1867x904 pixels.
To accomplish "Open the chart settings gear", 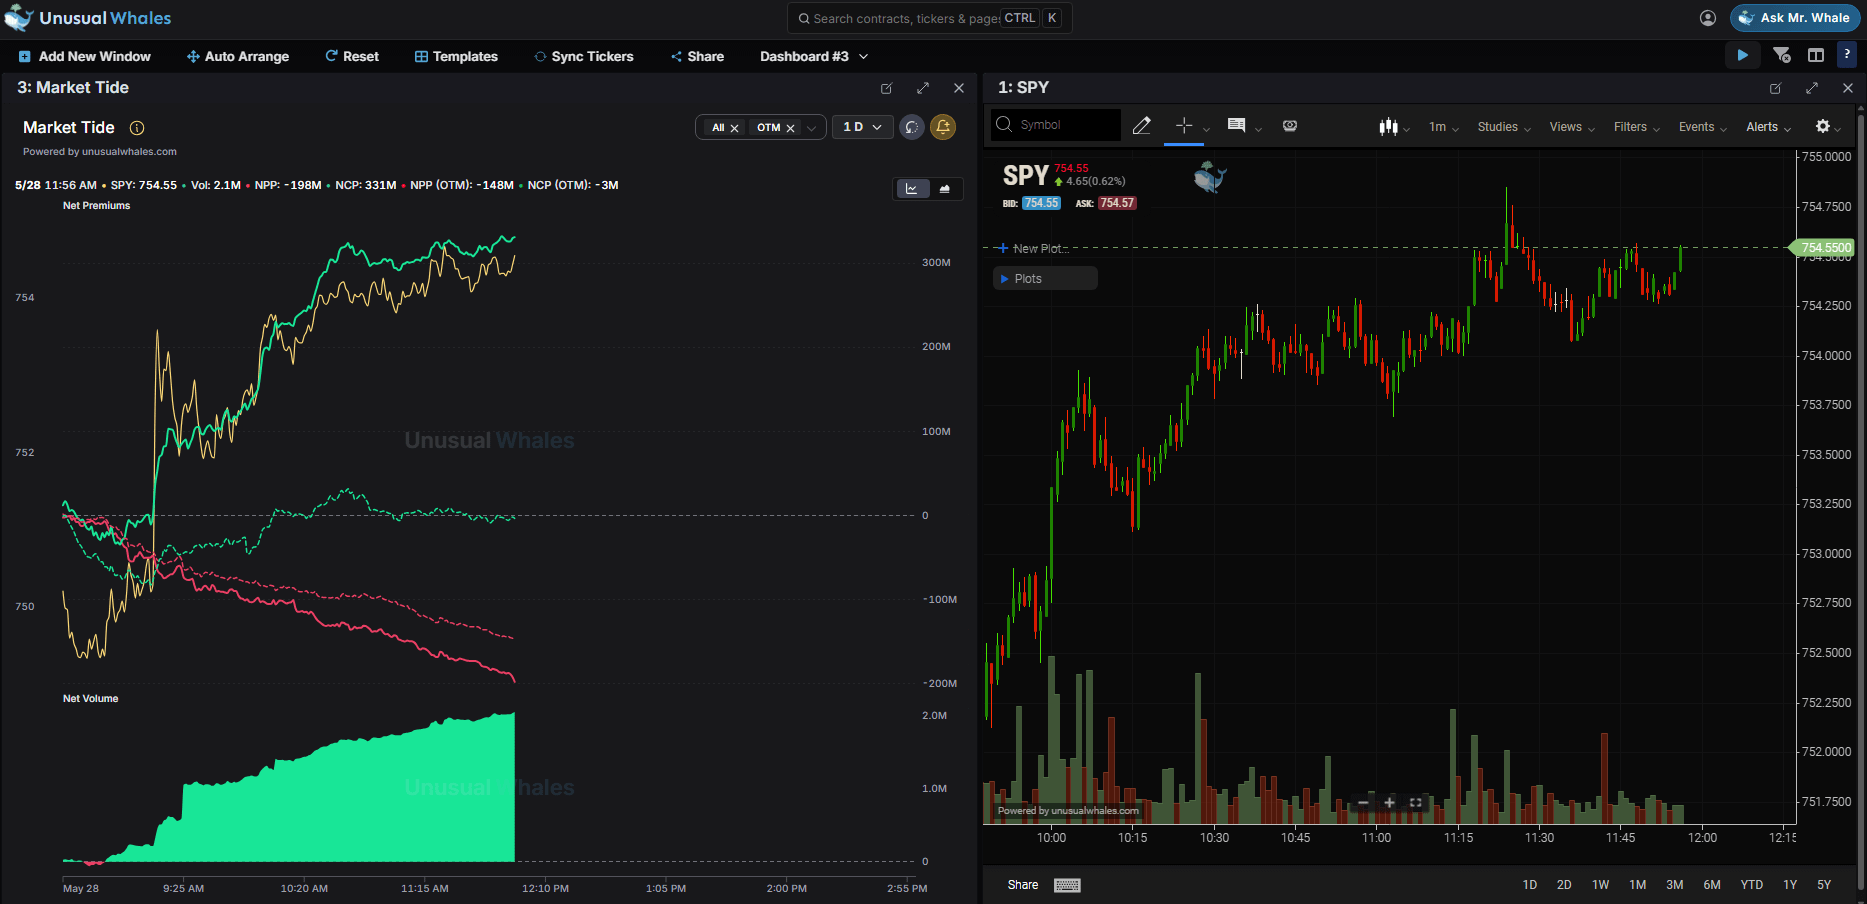I will point(1823,126).
